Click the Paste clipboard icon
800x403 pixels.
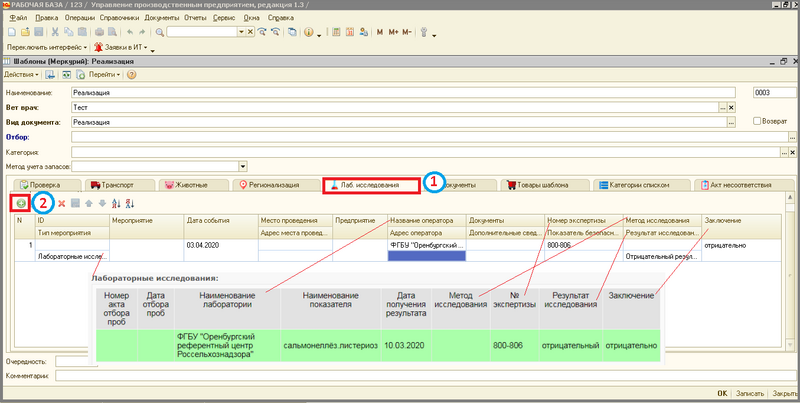[x=82, y=32]
